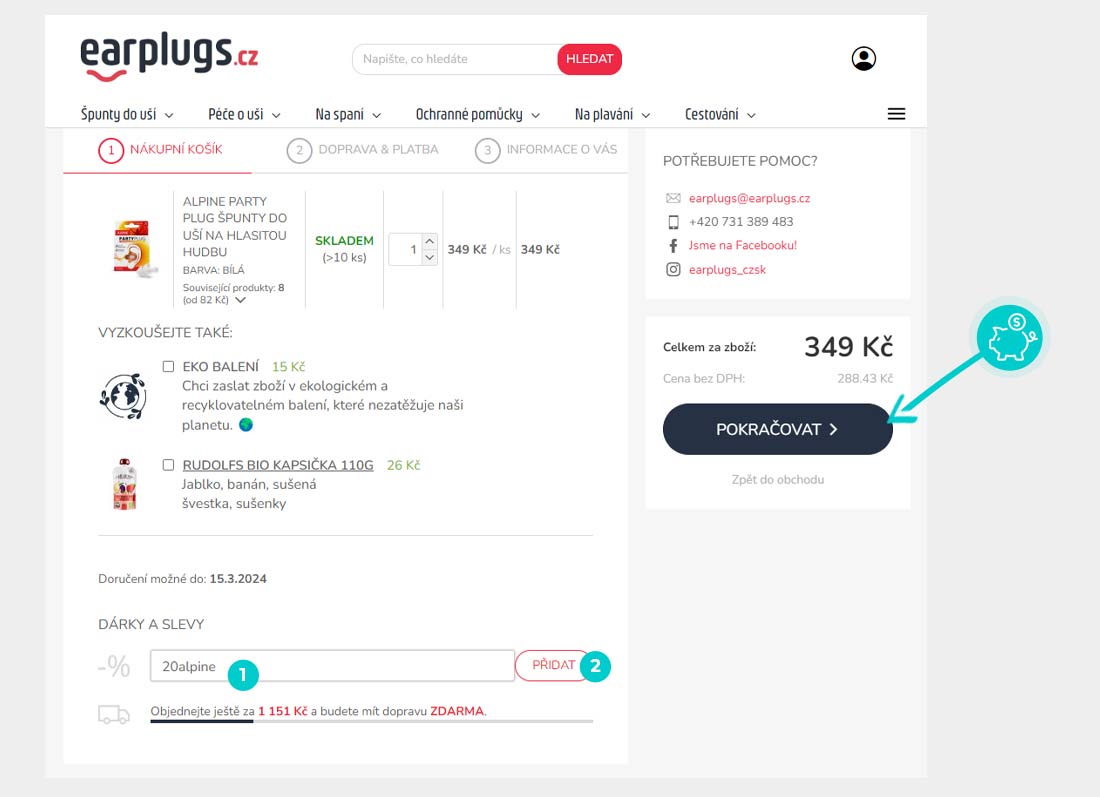Increase quantity with the up arrow
This screenshot has width=1100, height=797.
point(429,241)
